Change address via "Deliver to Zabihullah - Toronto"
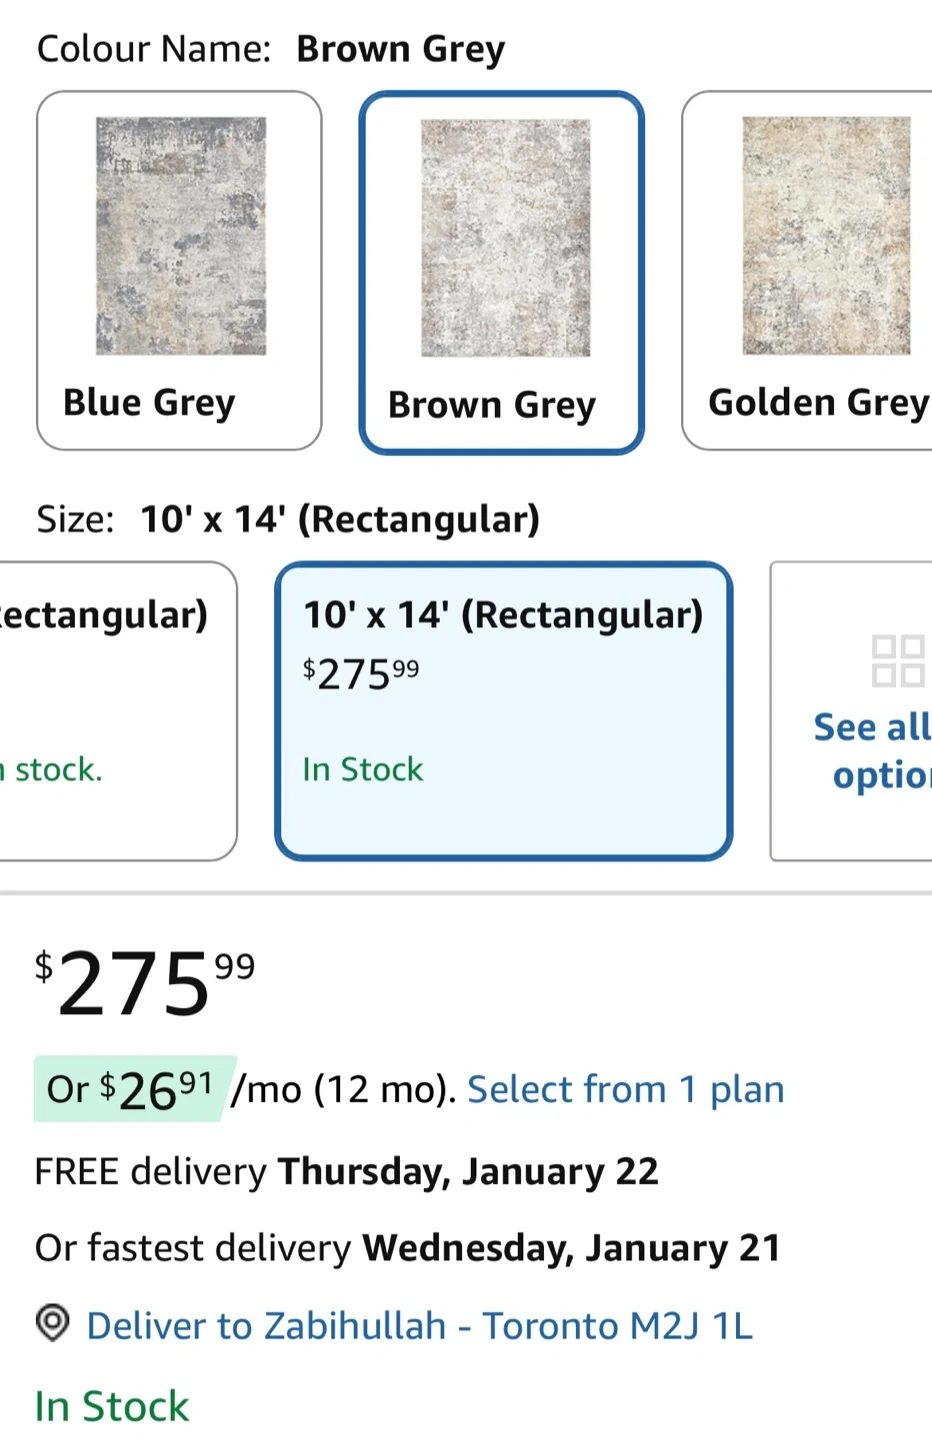 point(419,1326)
